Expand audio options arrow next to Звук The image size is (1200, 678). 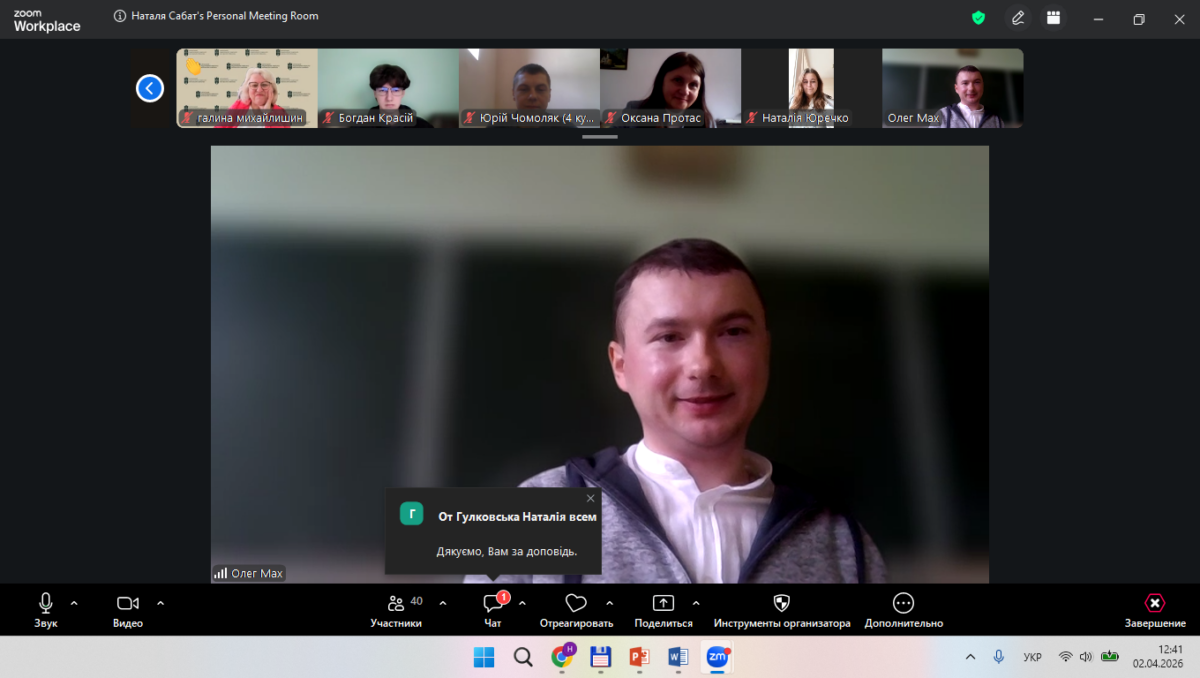click(74, 603)
